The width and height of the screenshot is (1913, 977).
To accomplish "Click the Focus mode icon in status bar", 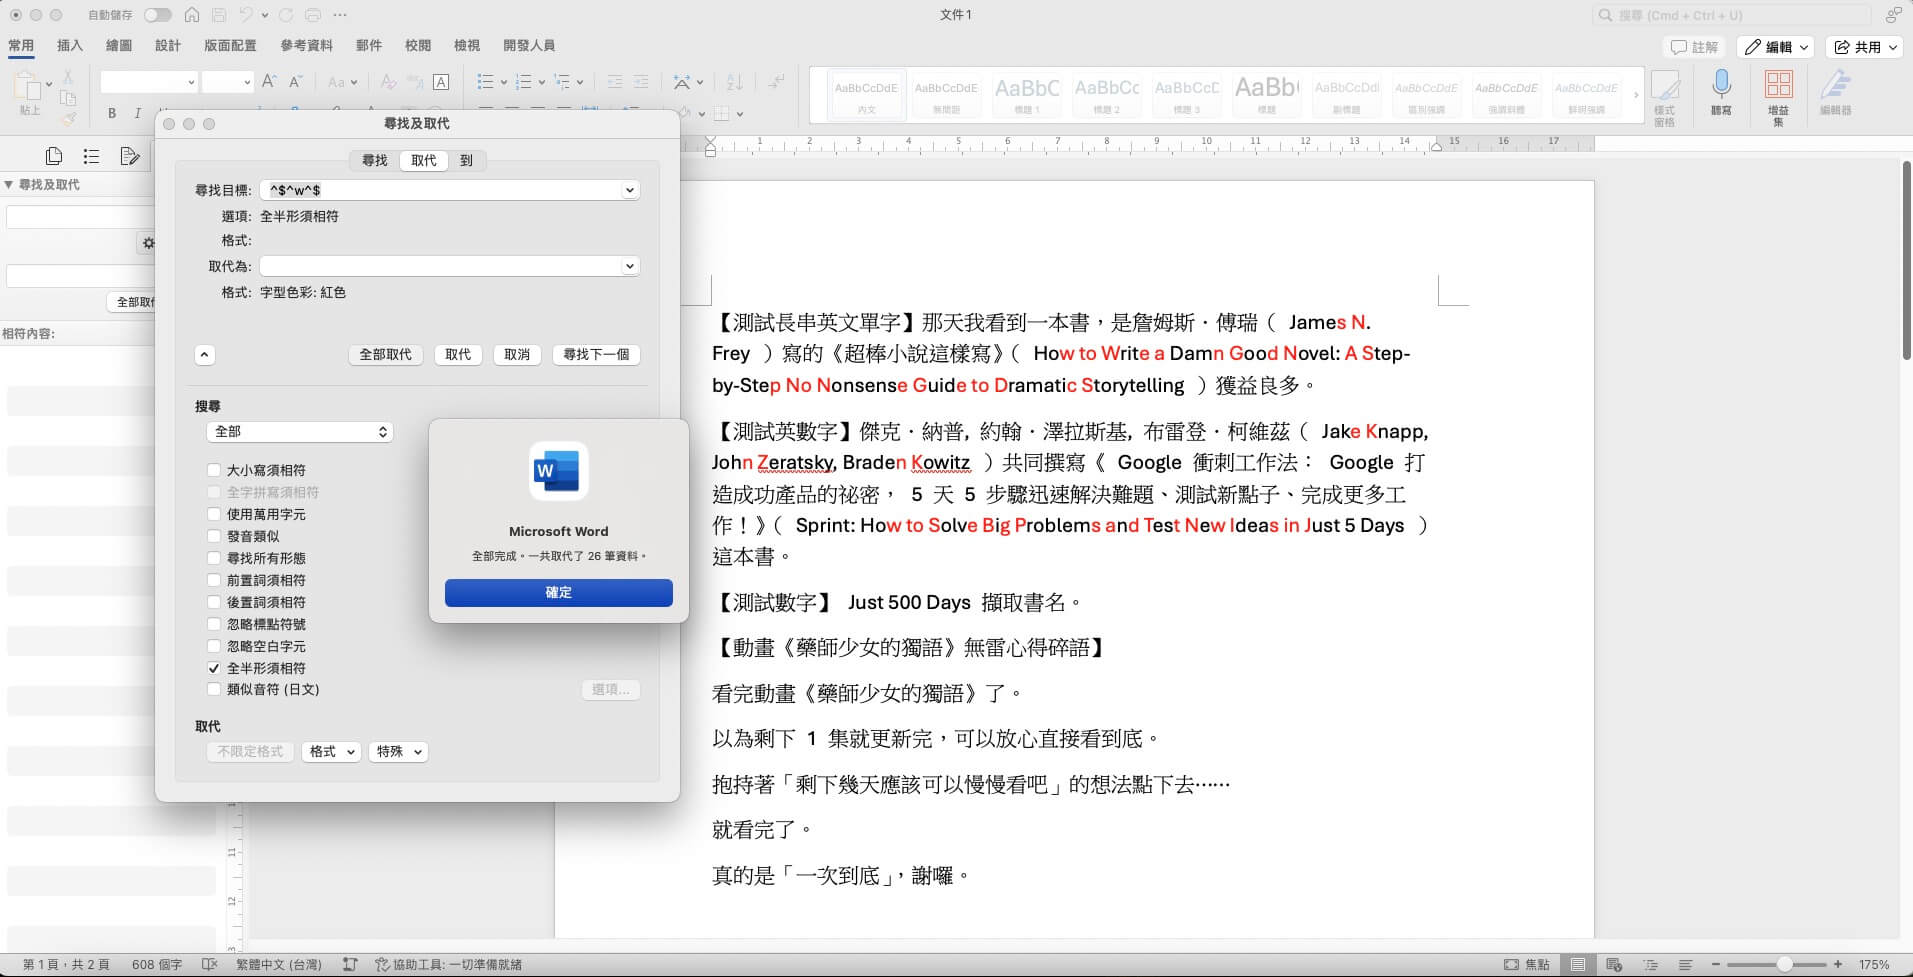I will point(1511,965).
